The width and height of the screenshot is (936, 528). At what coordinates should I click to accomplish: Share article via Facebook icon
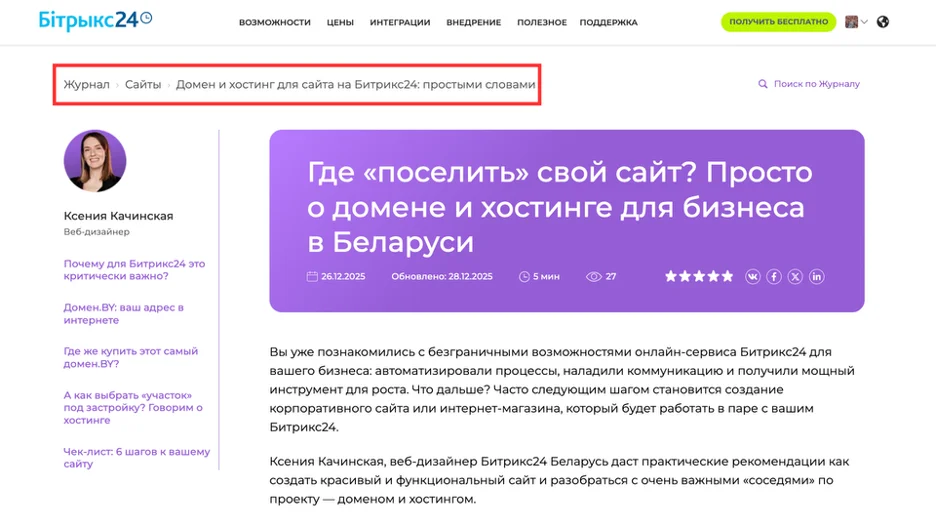coord(774,277)
